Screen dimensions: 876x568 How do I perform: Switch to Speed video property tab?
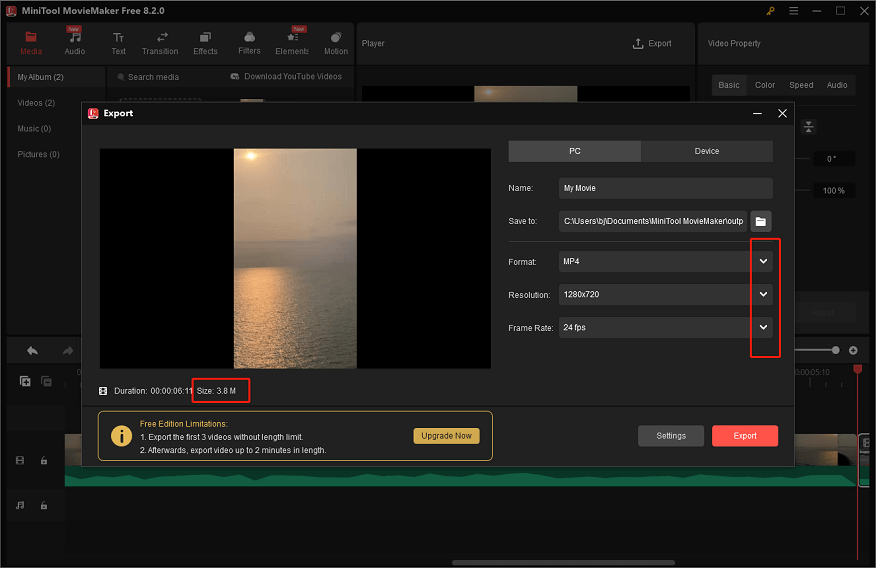tap(801, 85)
